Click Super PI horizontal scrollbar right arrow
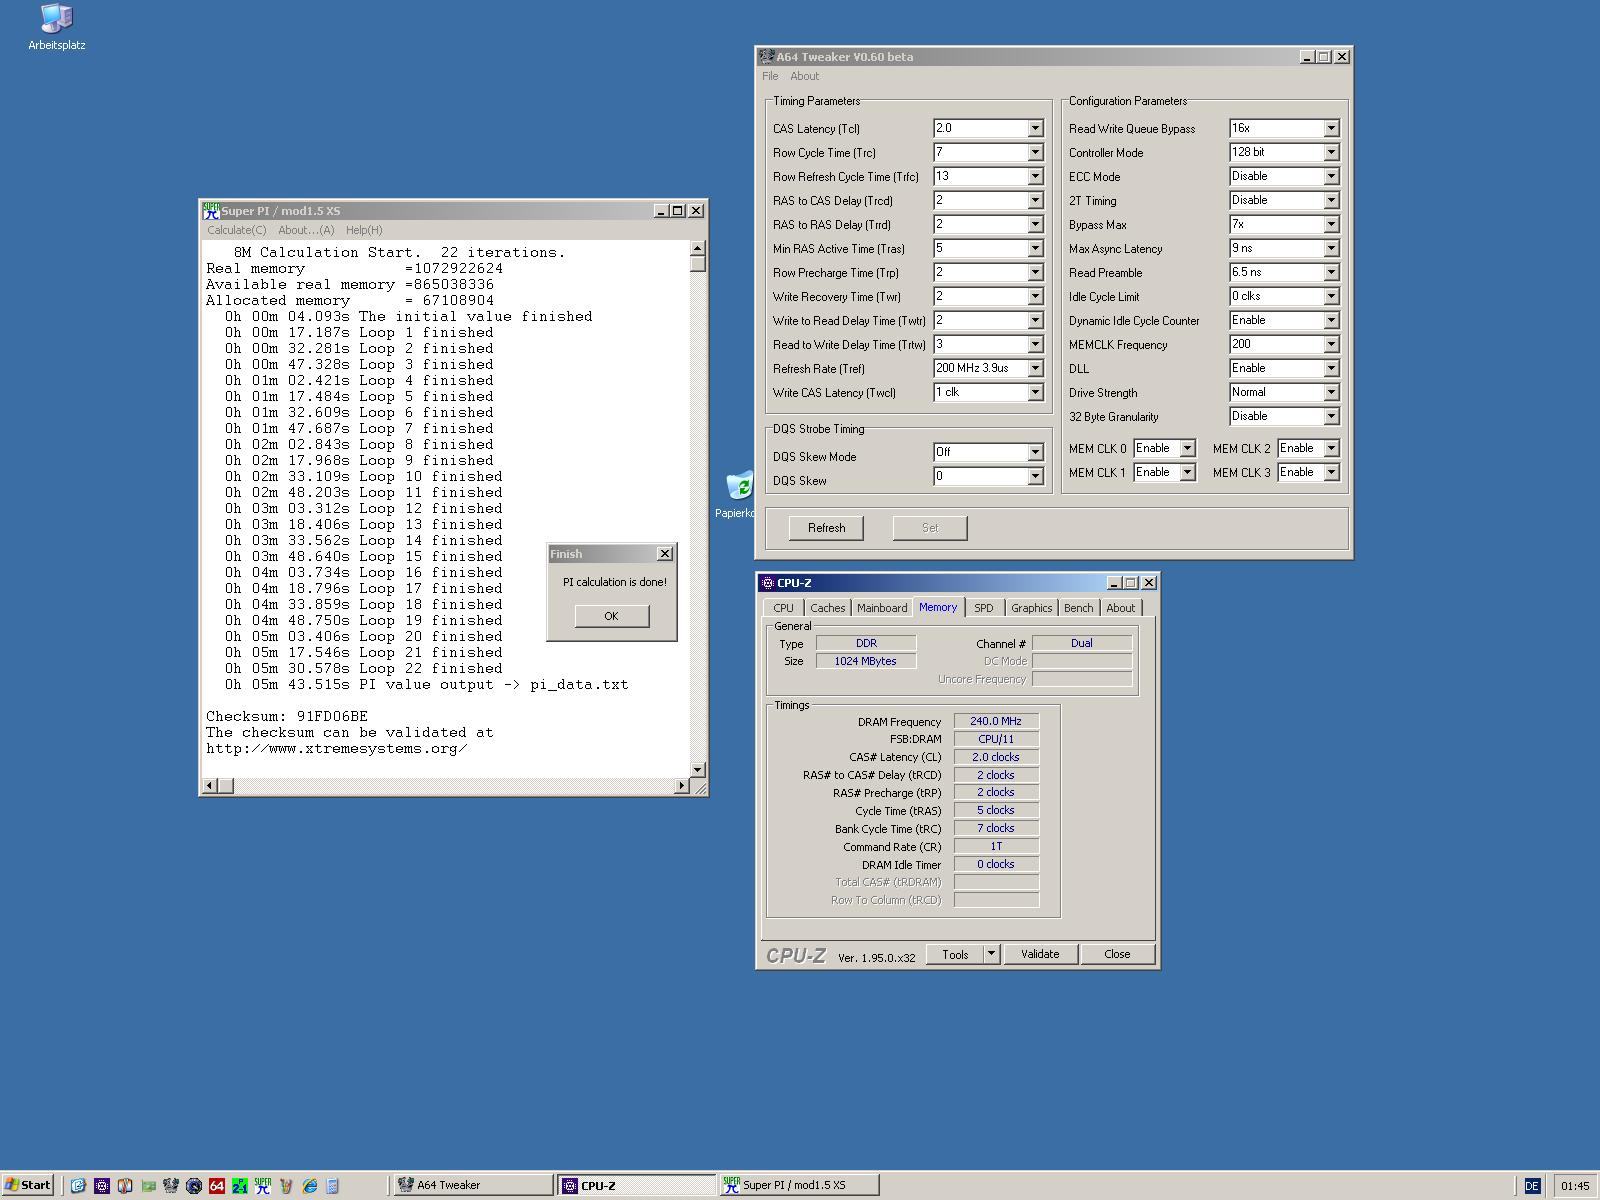The height and width of the screenshot is (1200, 1600). [682, 786]
